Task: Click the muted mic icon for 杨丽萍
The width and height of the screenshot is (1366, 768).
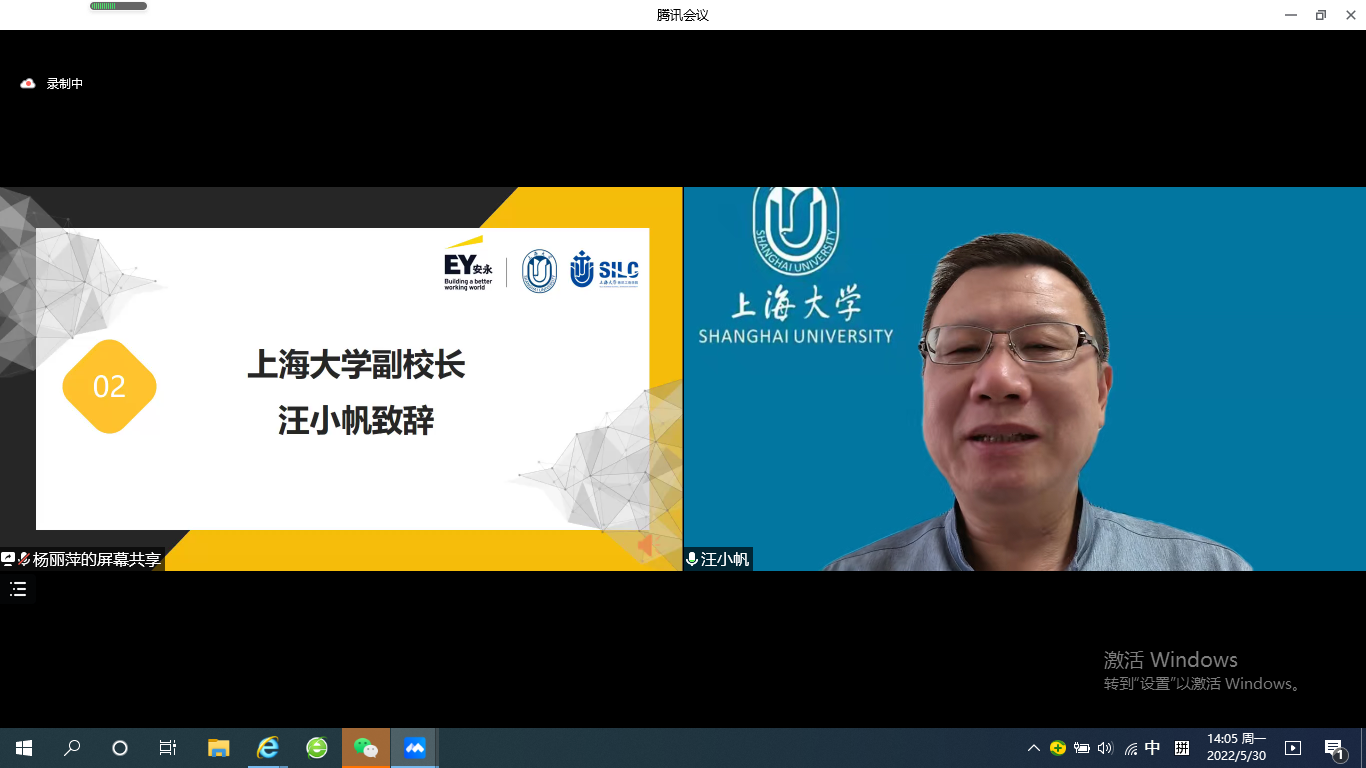Action: pos(23,560)
